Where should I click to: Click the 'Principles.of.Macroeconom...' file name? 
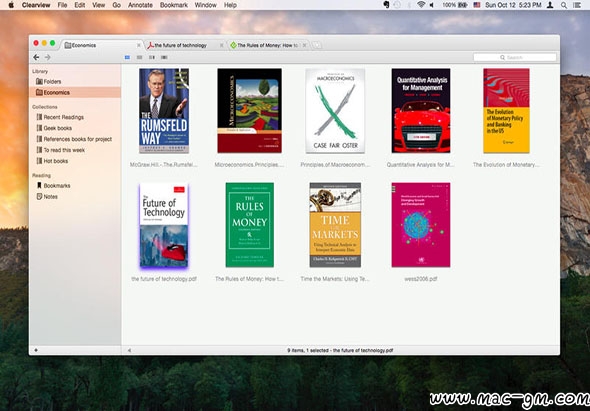tap(335, 164)
